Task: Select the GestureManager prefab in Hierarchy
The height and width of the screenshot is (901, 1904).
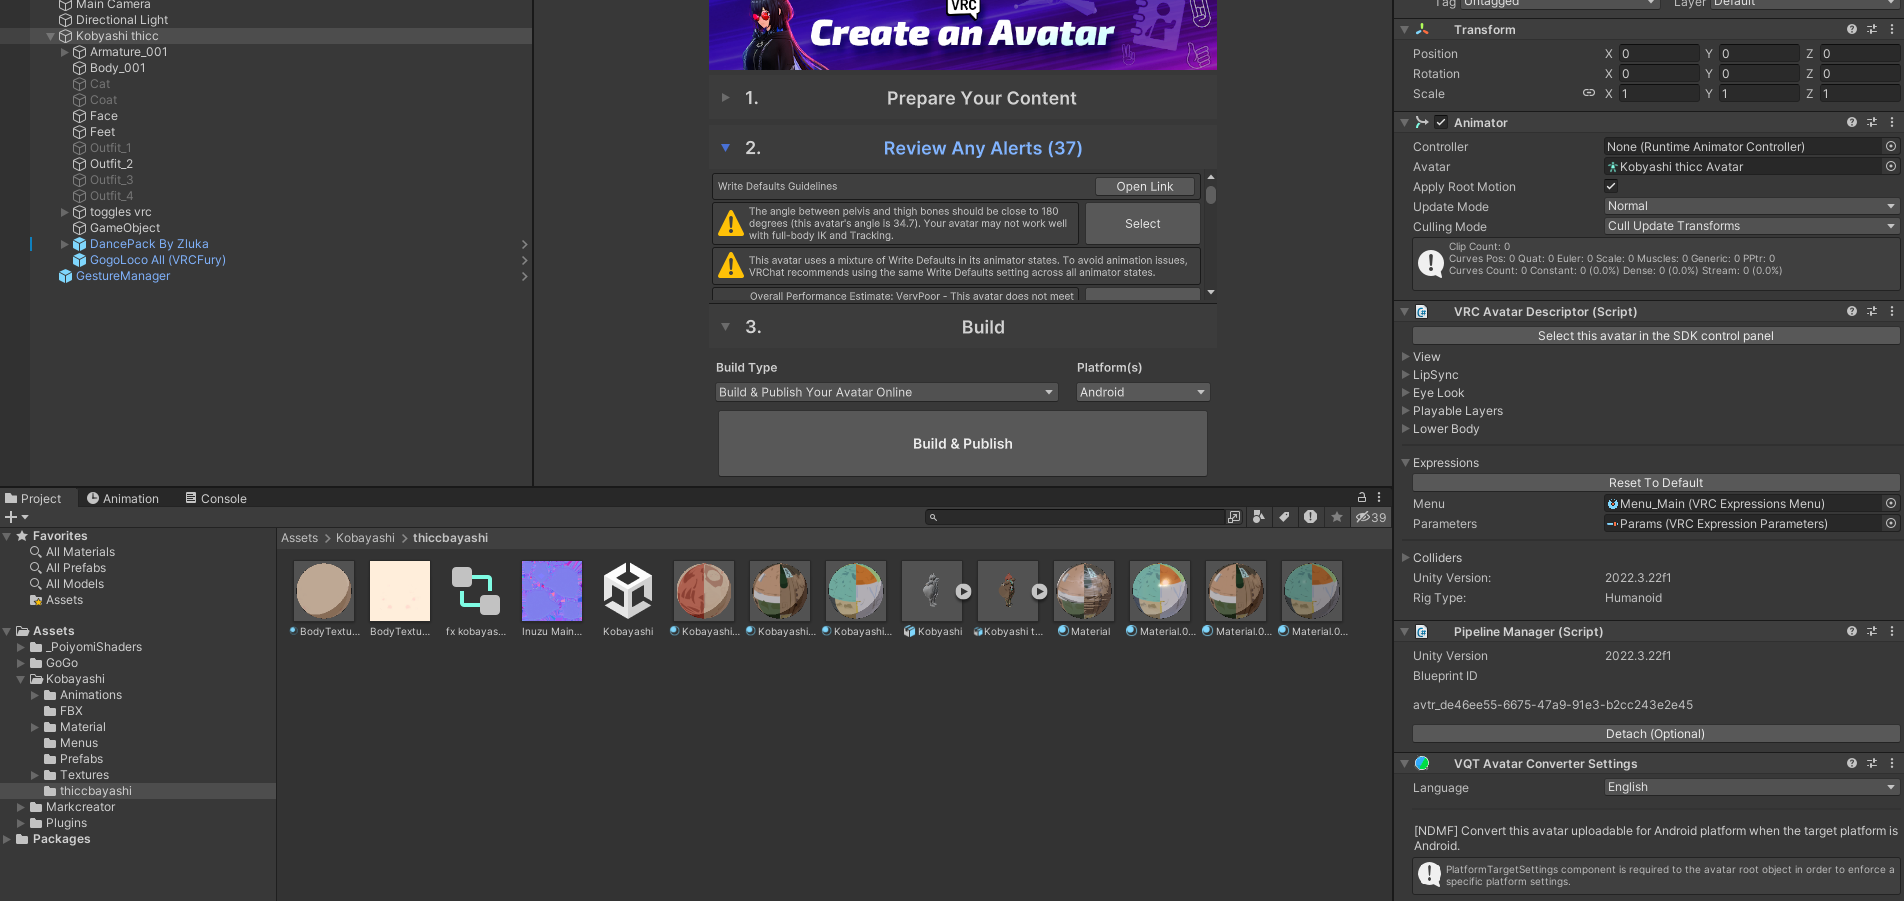Action: 123,276
